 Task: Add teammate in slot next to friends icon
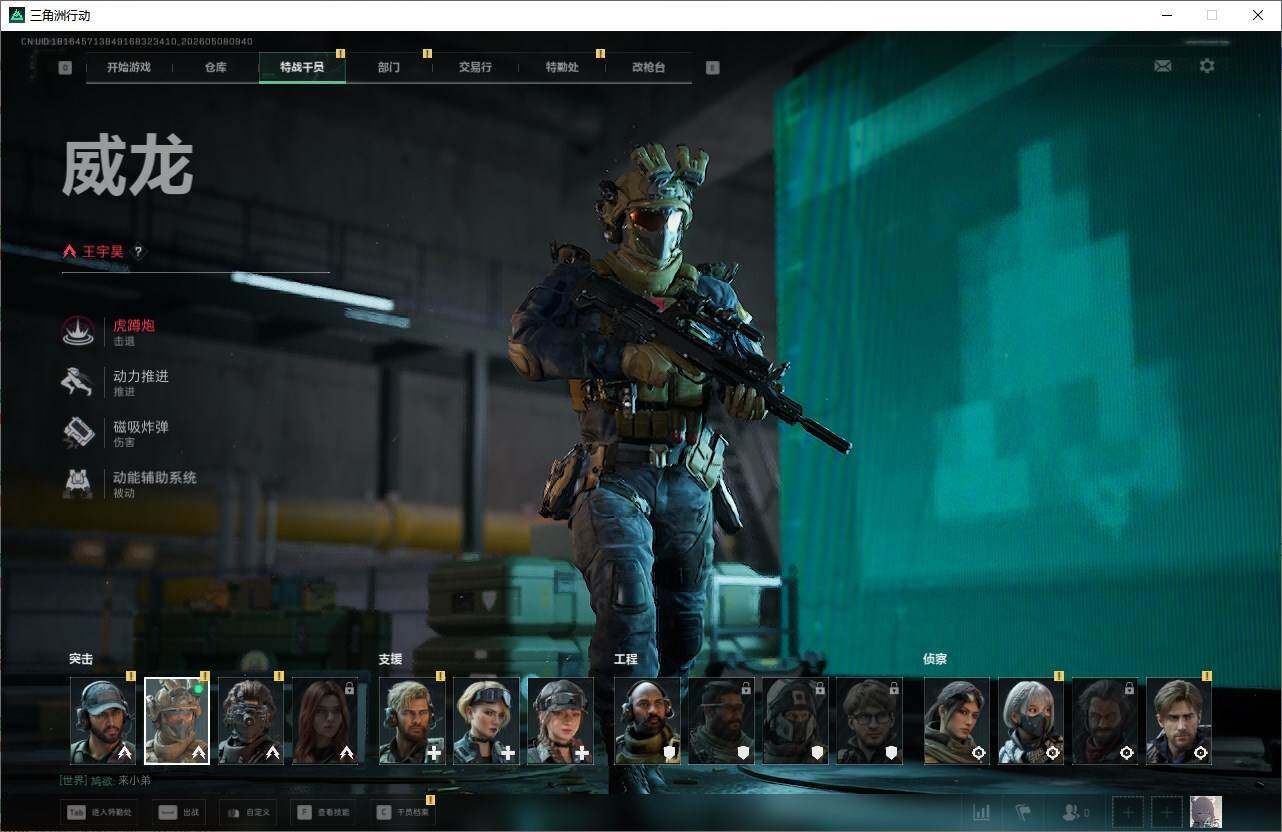(x=1128, y=813)
